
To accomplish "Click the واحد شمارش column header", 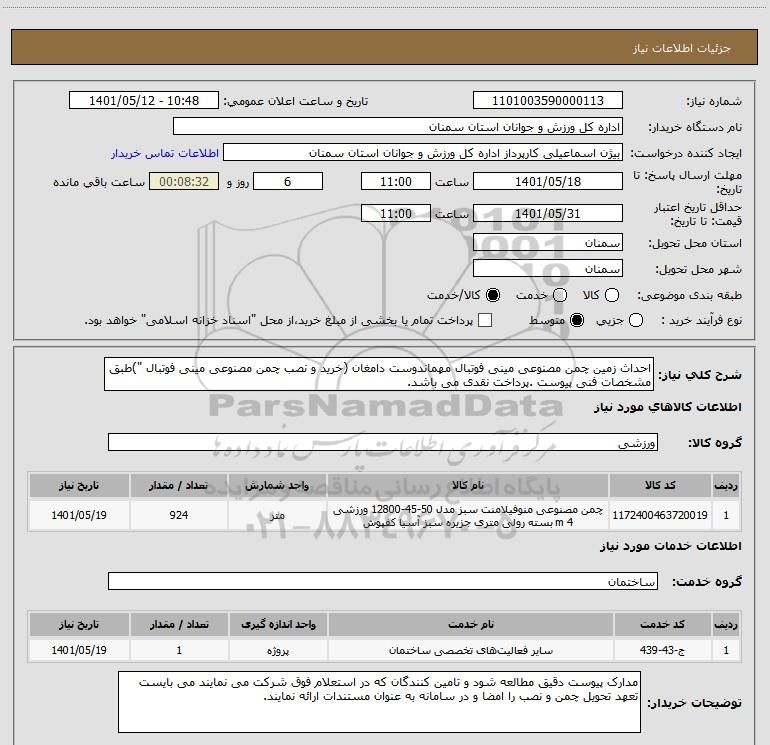I will (x=277, y=485).
